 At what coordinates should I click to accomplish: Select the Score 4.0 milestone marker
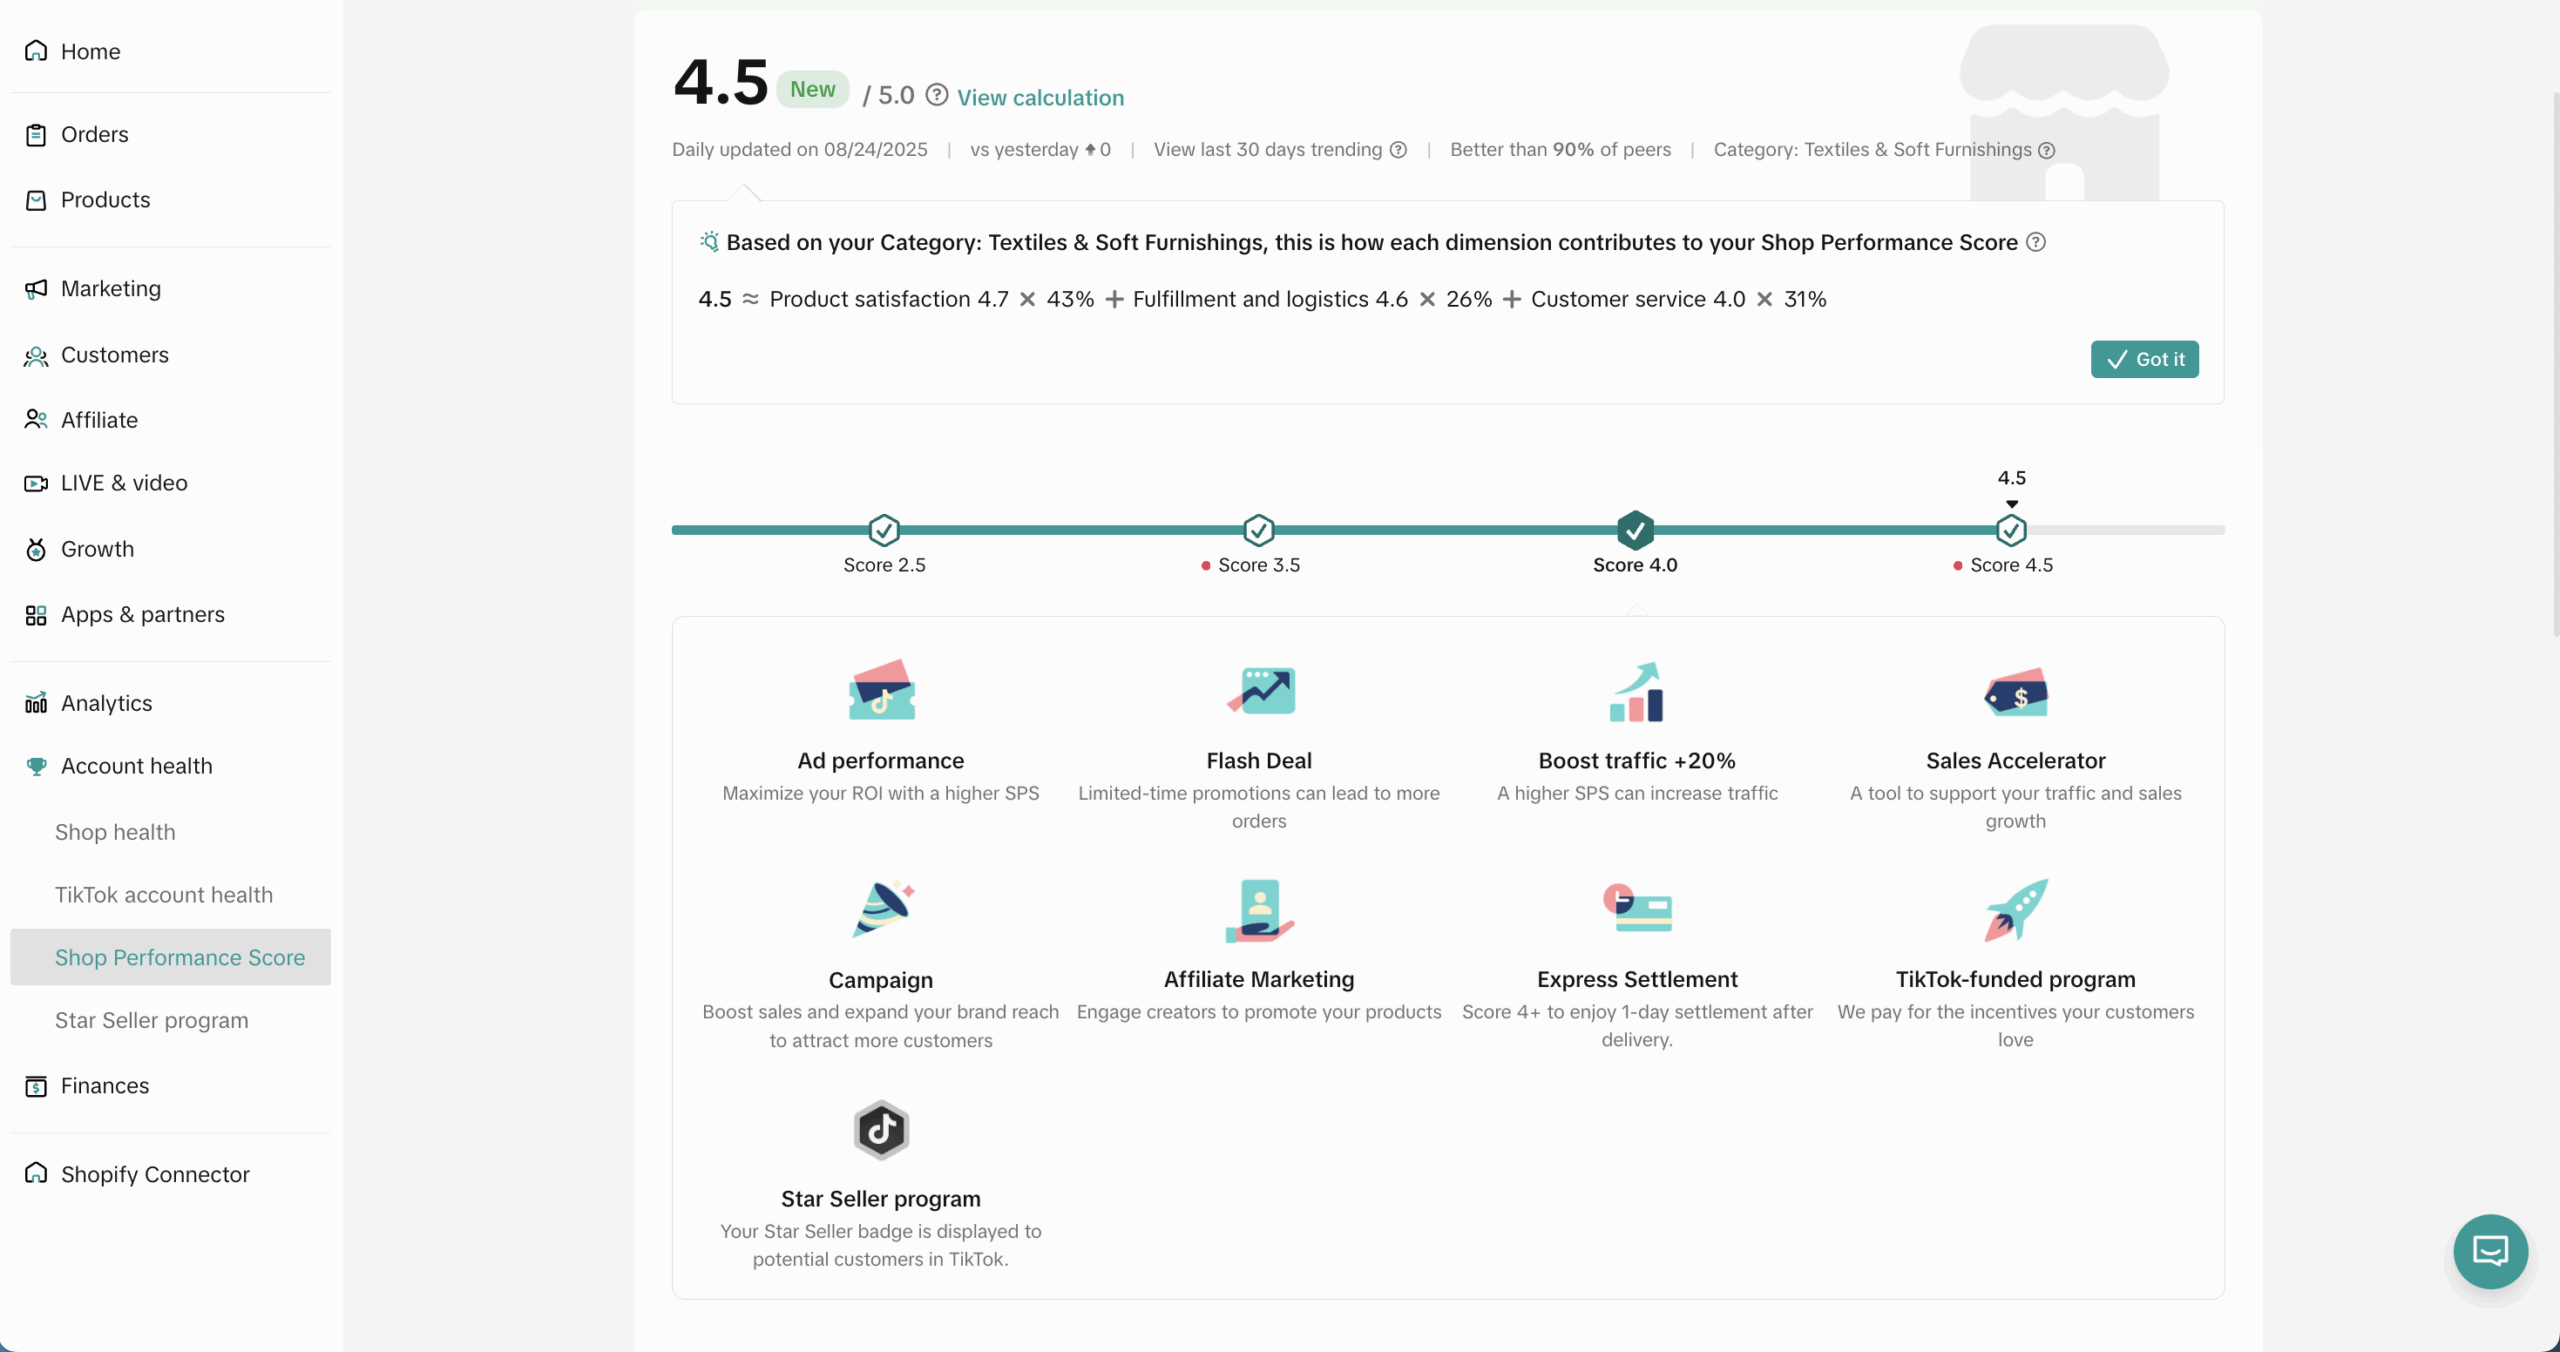[1635, 530]
